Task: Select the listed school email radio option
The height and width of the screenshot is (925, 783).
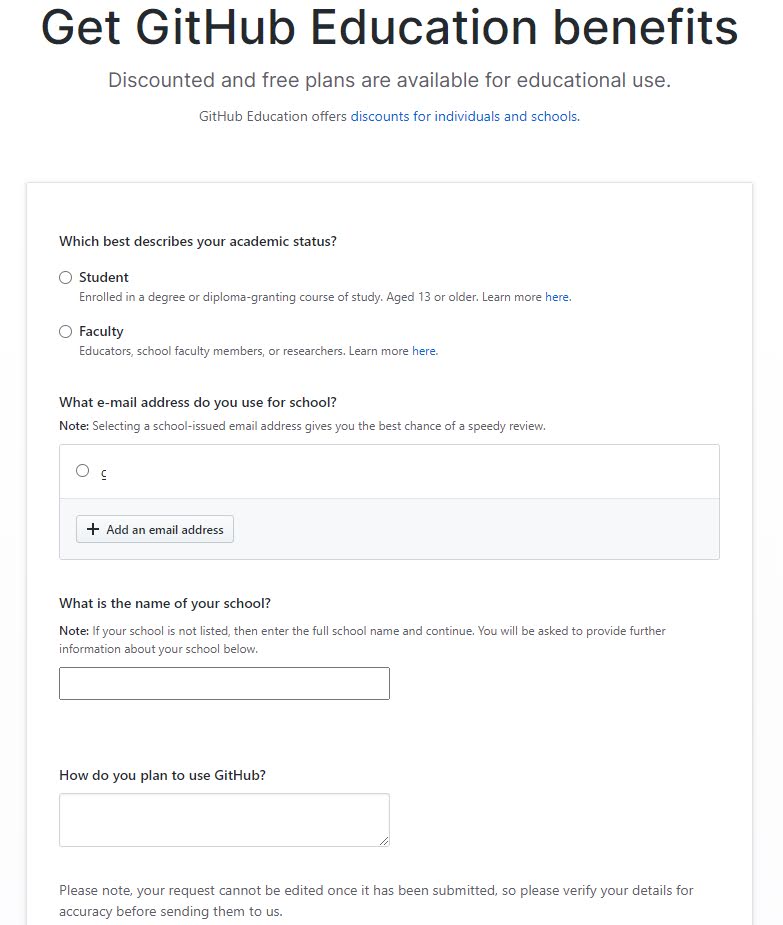Action: [x=83, y=471]
